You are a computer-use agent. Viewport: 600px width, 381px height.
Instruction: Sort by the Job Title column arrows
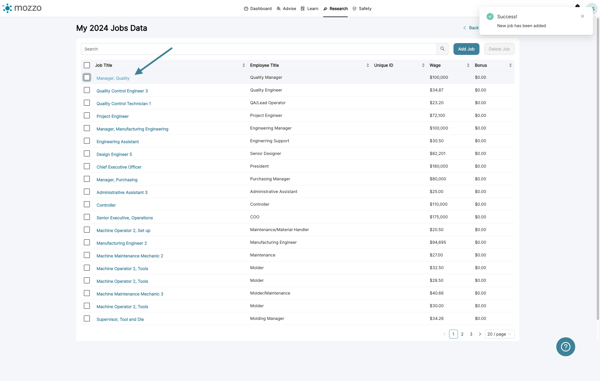click(x=243, y=65)
